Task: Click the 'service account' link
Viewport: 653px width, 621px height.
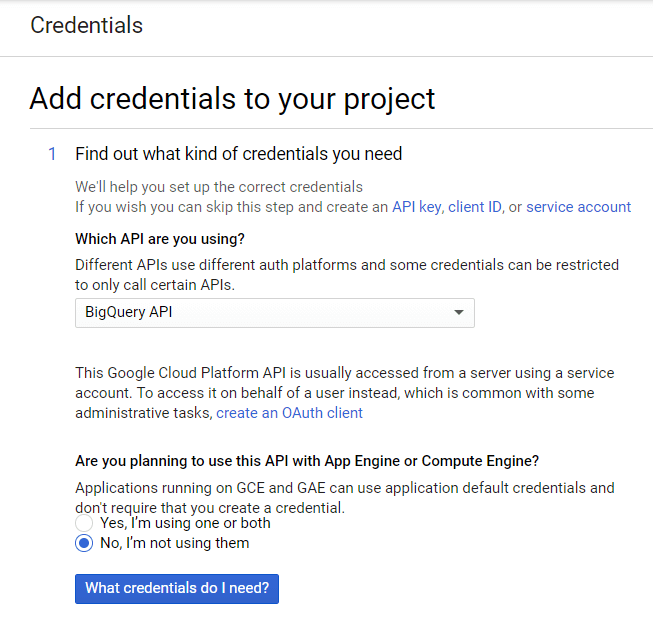Action: coord(578,207)
